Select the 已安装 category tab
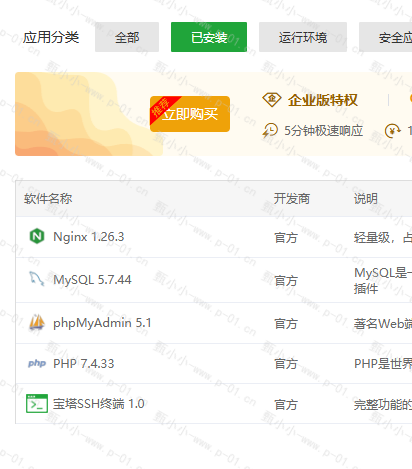The image size is (412, 469). pyautogui.click(x=209, y=37)
